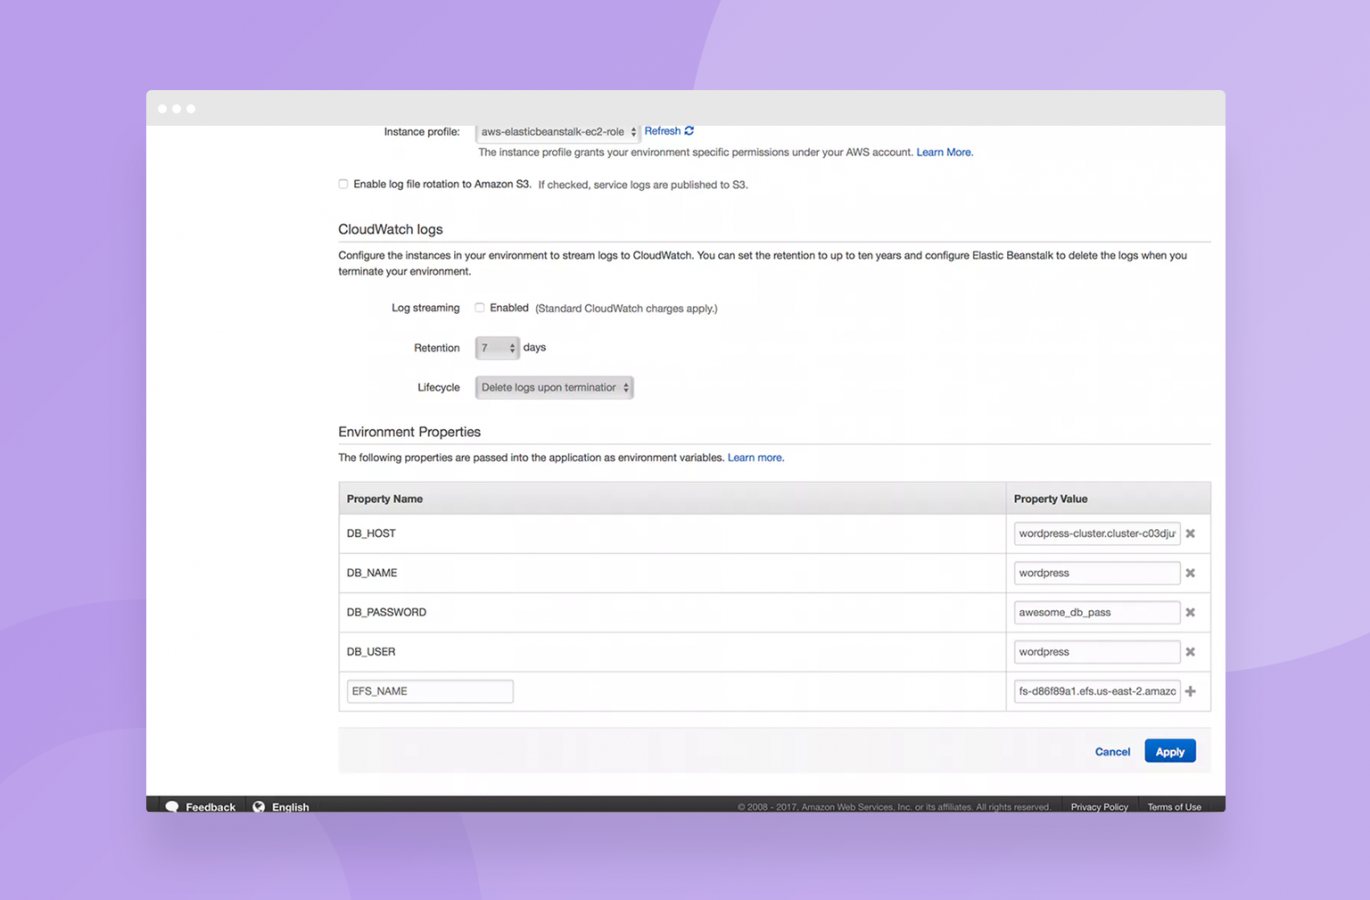The height and width of the screenshot is (900, 1370).
Task: Apply the configuration changes
Action: [x=1170, y=751]
